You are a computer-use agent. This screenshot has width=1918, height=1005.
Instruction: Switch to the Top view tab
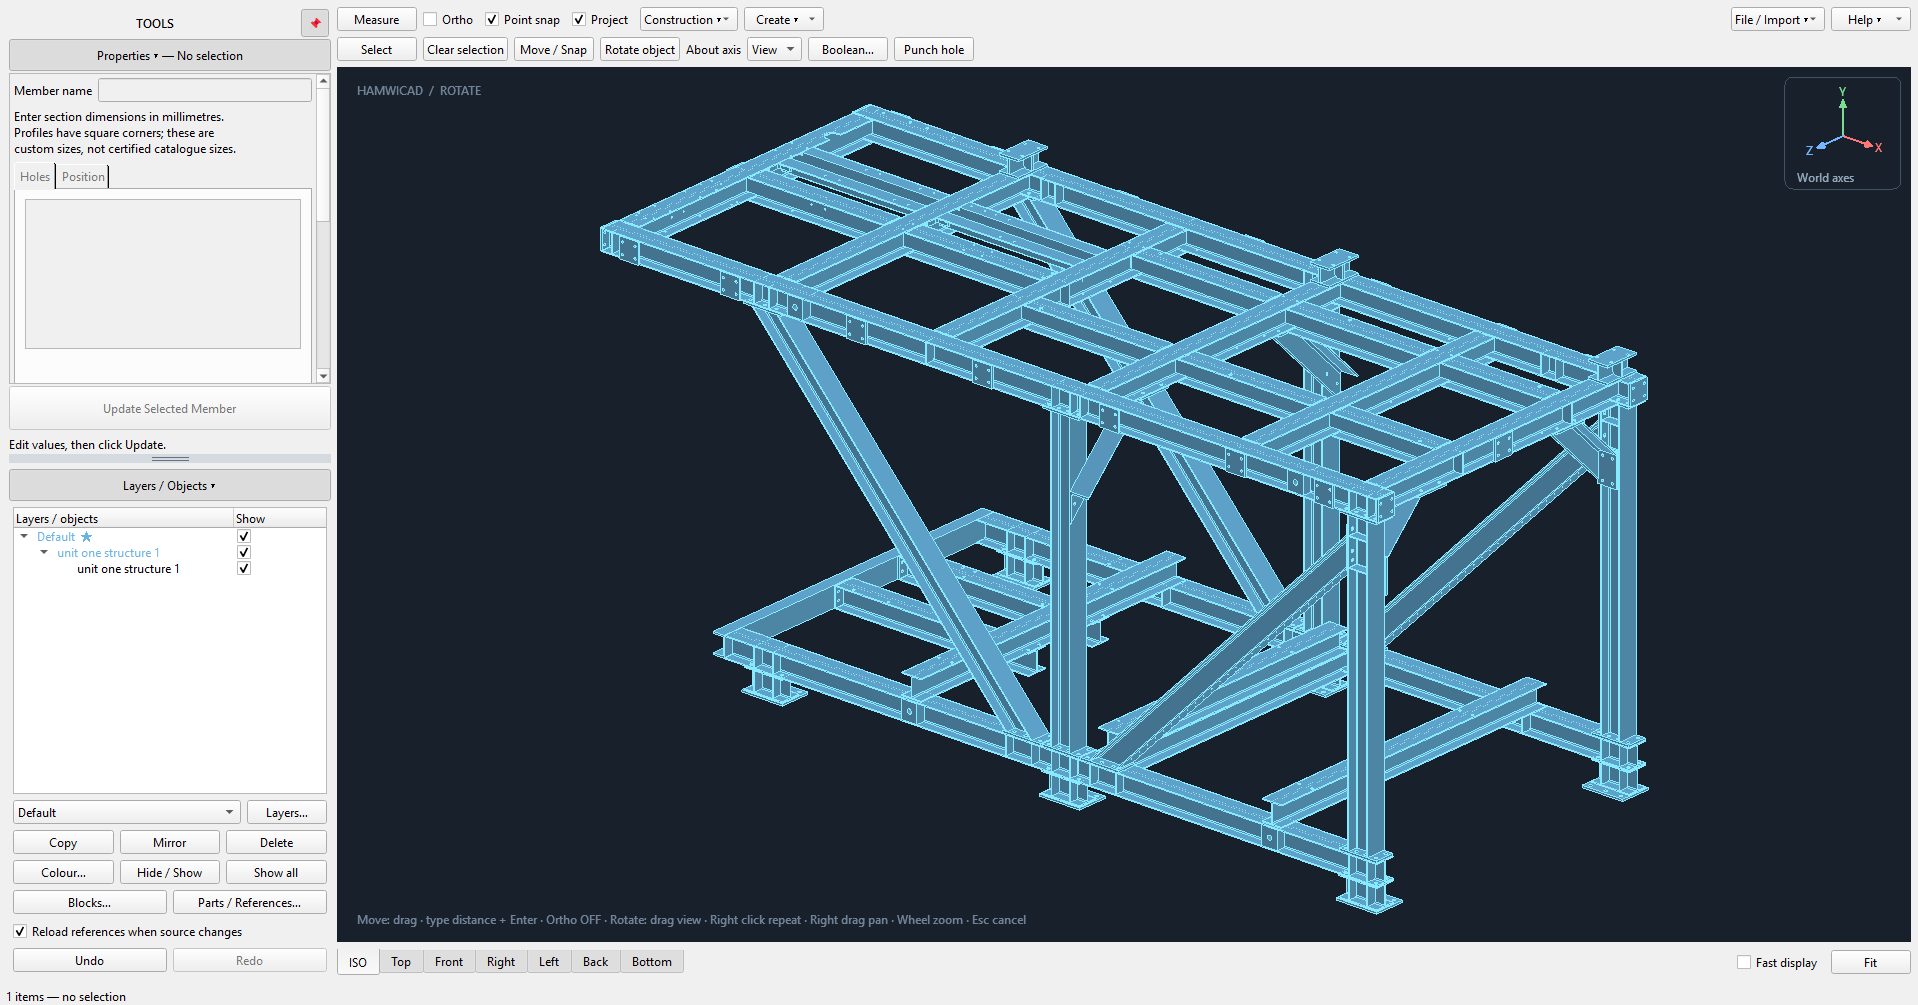click(401, 962)
